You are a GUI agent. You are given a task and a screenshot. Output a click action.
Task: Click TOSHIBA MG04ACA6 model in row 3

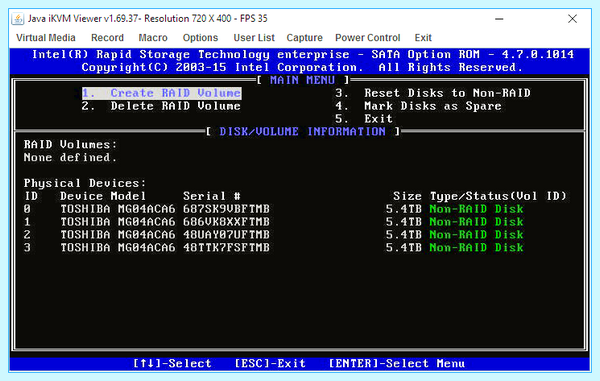point(118,247)
